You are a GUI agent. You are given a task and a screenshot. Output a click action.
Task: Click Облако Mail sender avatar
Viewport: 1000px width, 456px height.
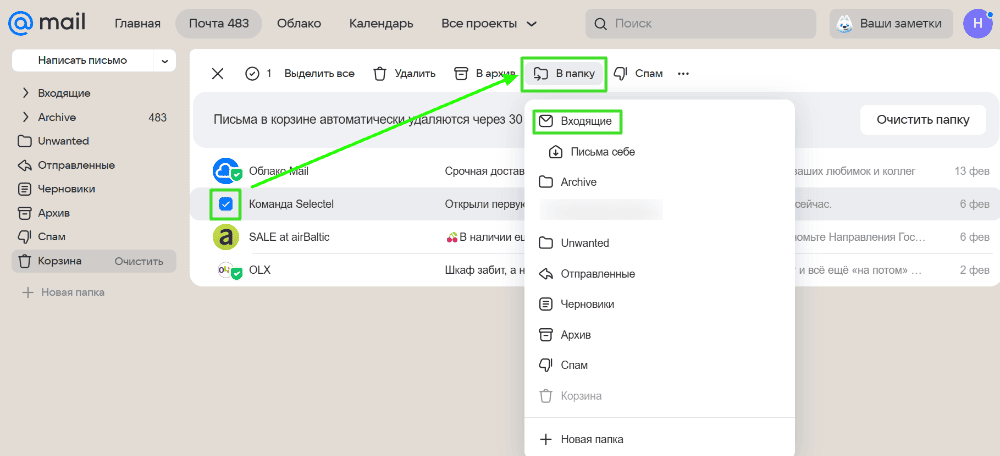point(226,171)
